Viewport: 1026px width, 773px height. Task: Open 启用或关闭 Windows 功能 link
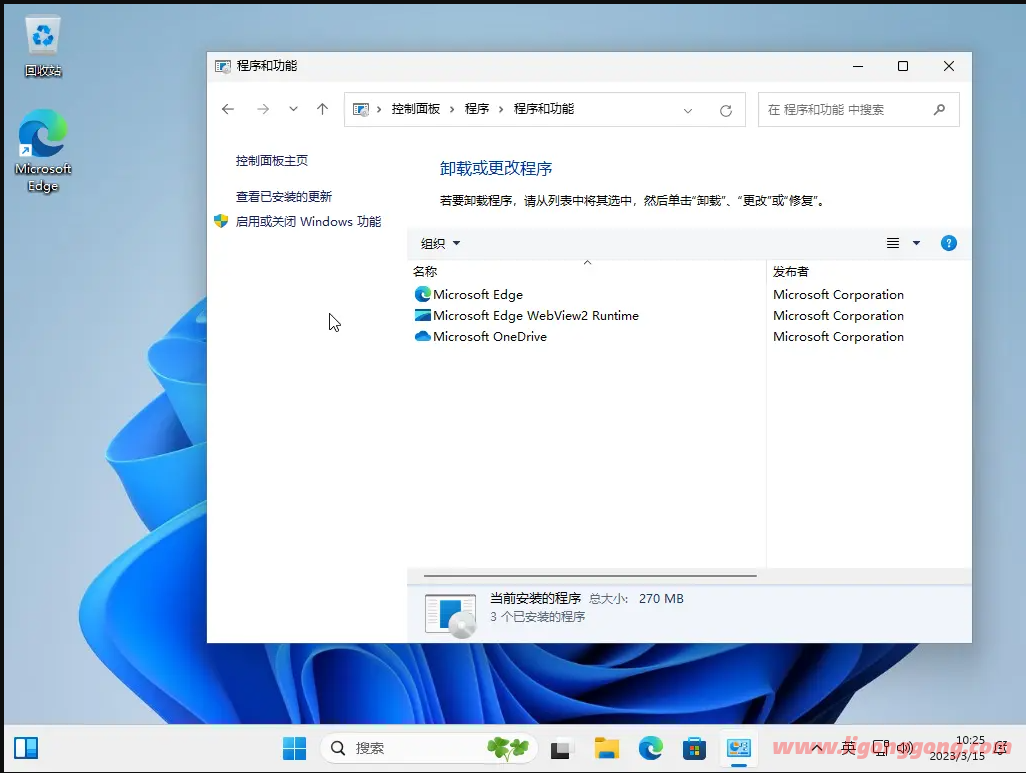308,222
